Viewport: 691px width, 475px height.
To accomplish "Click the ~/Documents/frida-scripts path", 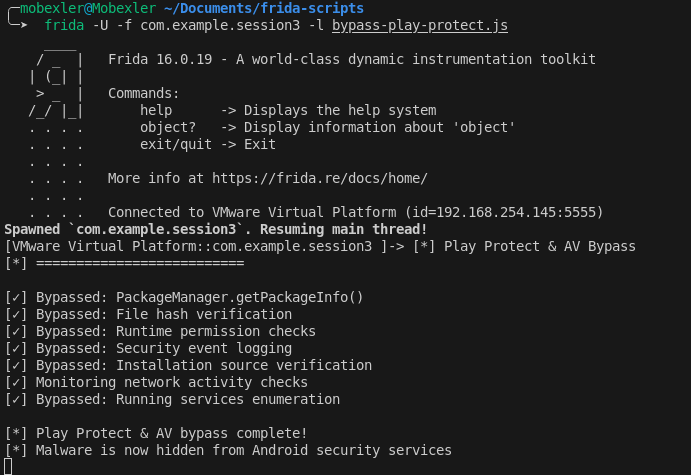I will point(264,8).
